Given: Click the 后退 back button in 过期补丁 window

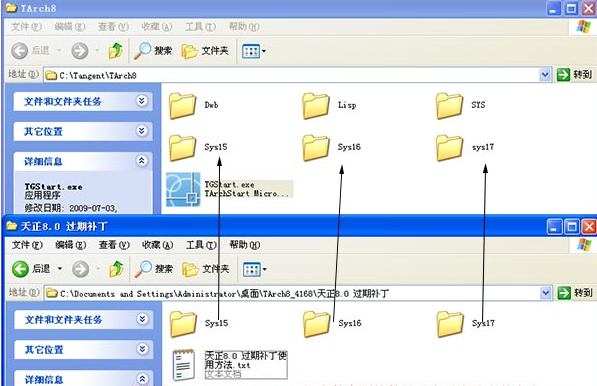Looking at the screenshot, I should 31,269.
